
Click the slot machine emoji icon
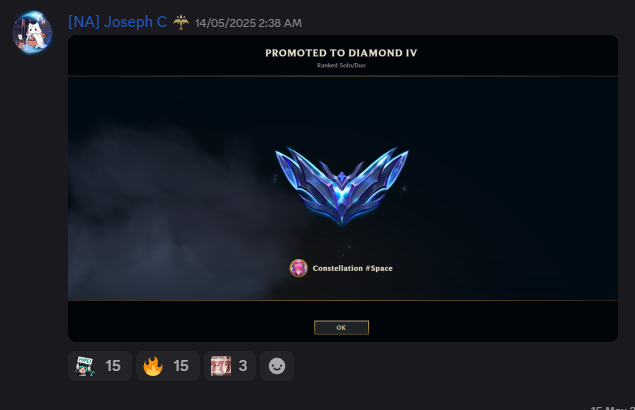coord(221,366)
